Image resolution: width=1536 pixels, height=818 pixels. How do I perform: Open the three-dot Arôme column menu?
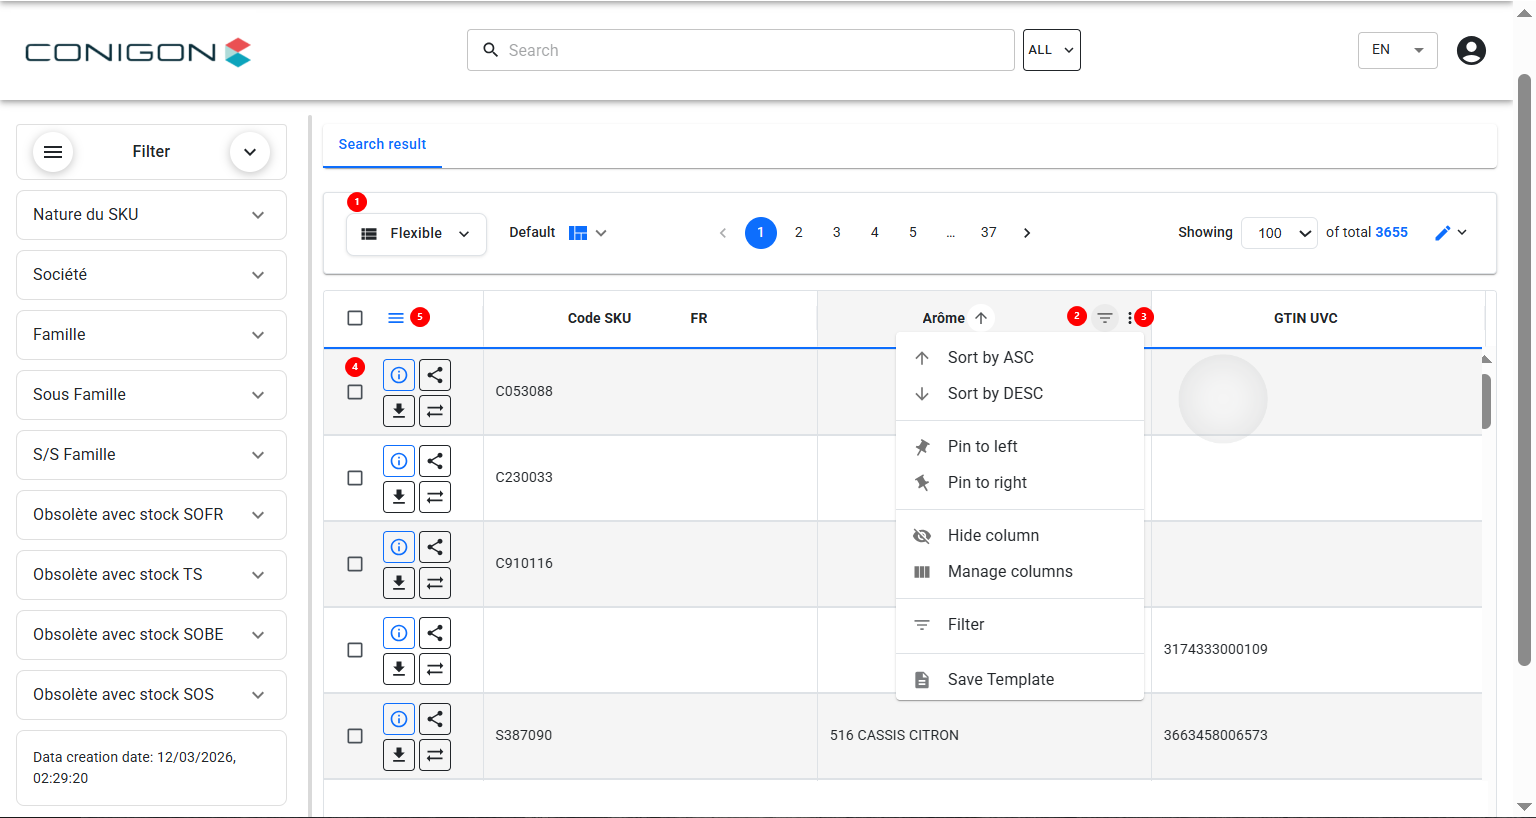click(1130, 318)
